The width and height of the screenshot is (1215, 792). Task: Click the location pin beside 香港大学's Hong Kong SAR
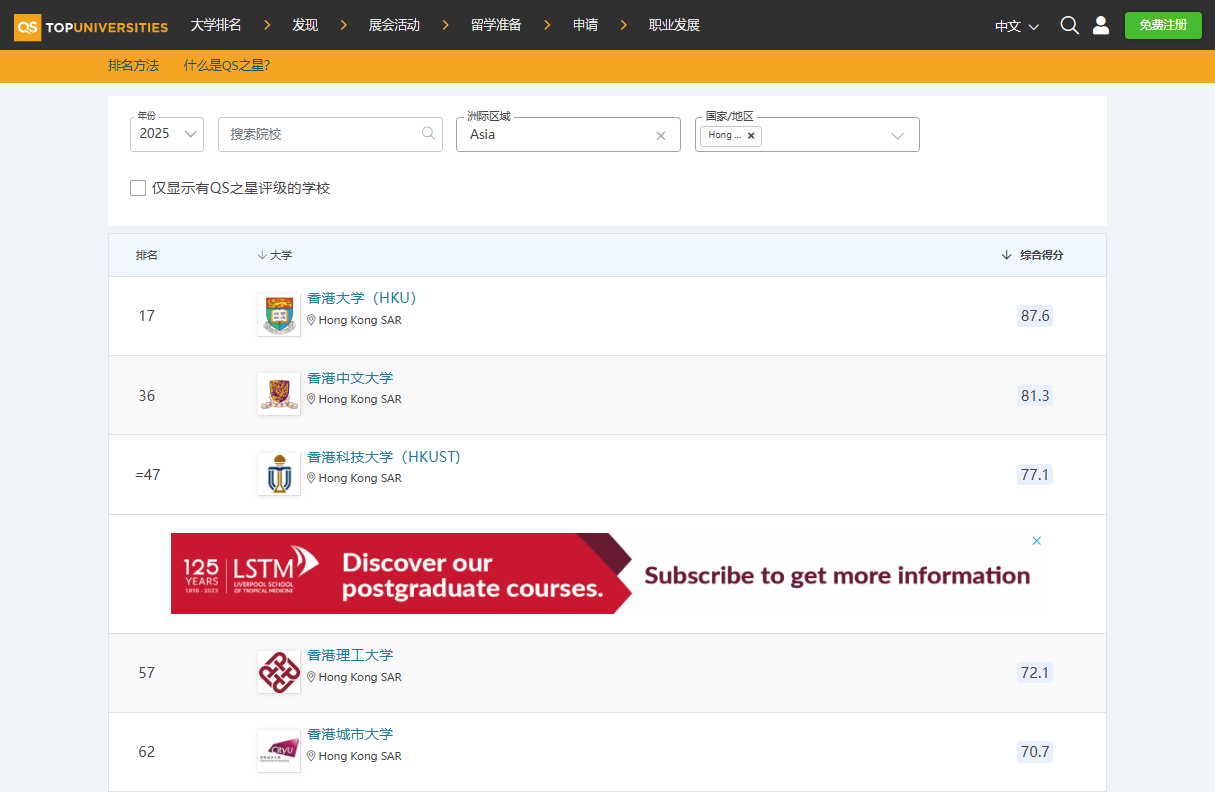point(311,320)
